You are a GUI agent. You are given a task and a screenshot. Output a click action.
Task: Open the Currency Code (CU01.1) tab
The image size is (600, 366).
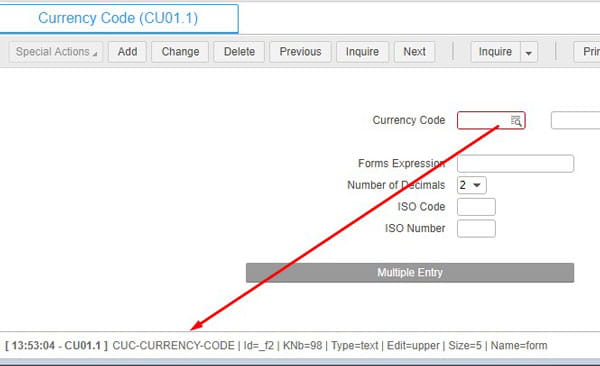pyautogui.click(x=118, y=18)
